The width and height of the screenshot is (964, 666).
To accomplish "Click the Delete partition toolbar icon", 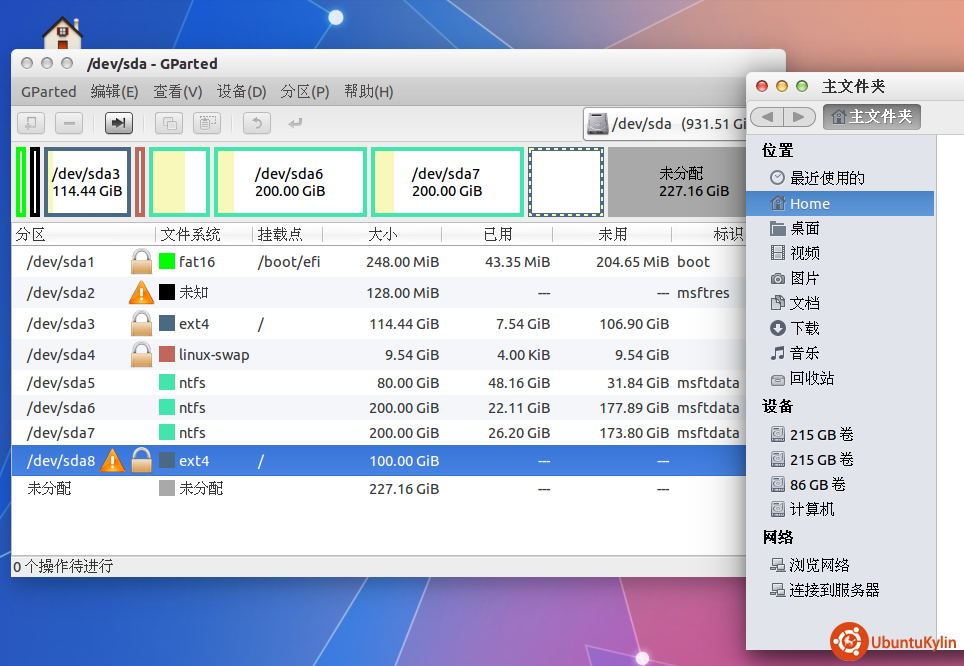I will point(68,123).
